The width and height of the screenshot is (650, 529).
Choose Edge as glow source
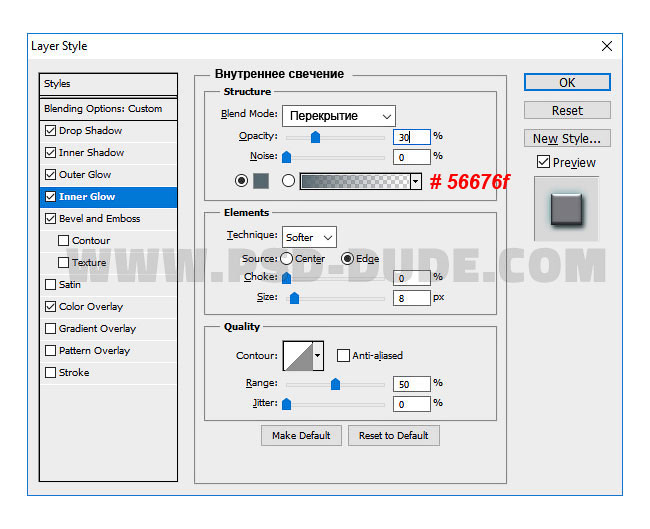[x=347, y=259]
